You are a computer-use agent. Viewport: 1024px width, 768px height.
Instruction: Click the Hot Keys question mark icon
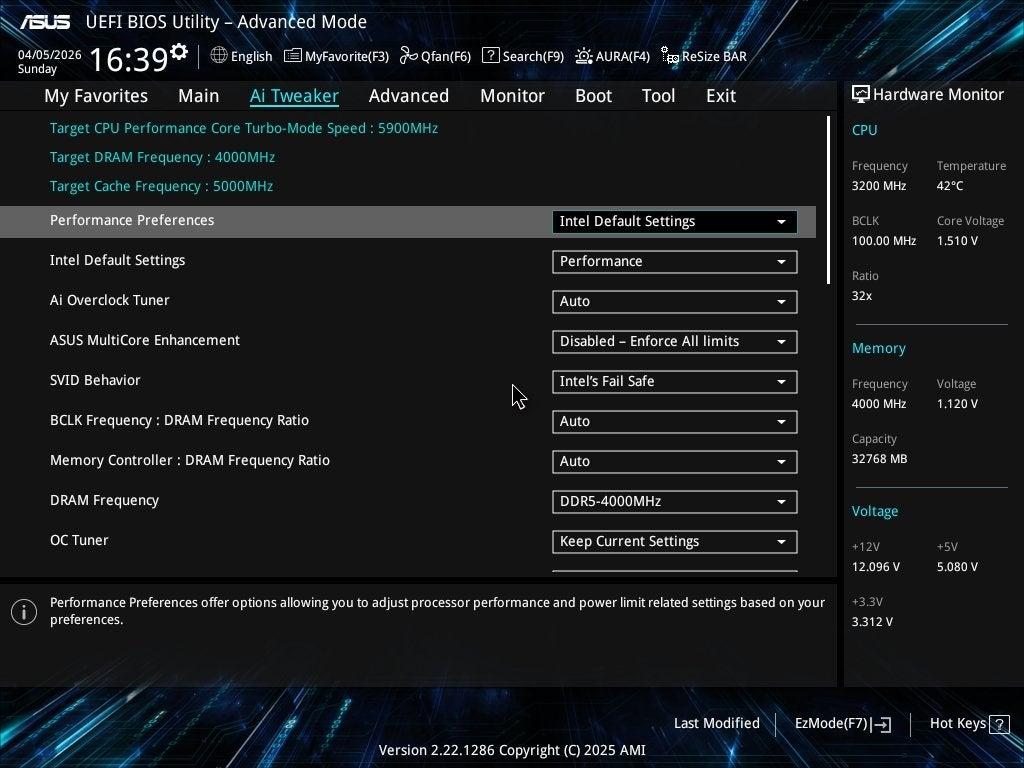pyautogui.click(x=999, y=723)
